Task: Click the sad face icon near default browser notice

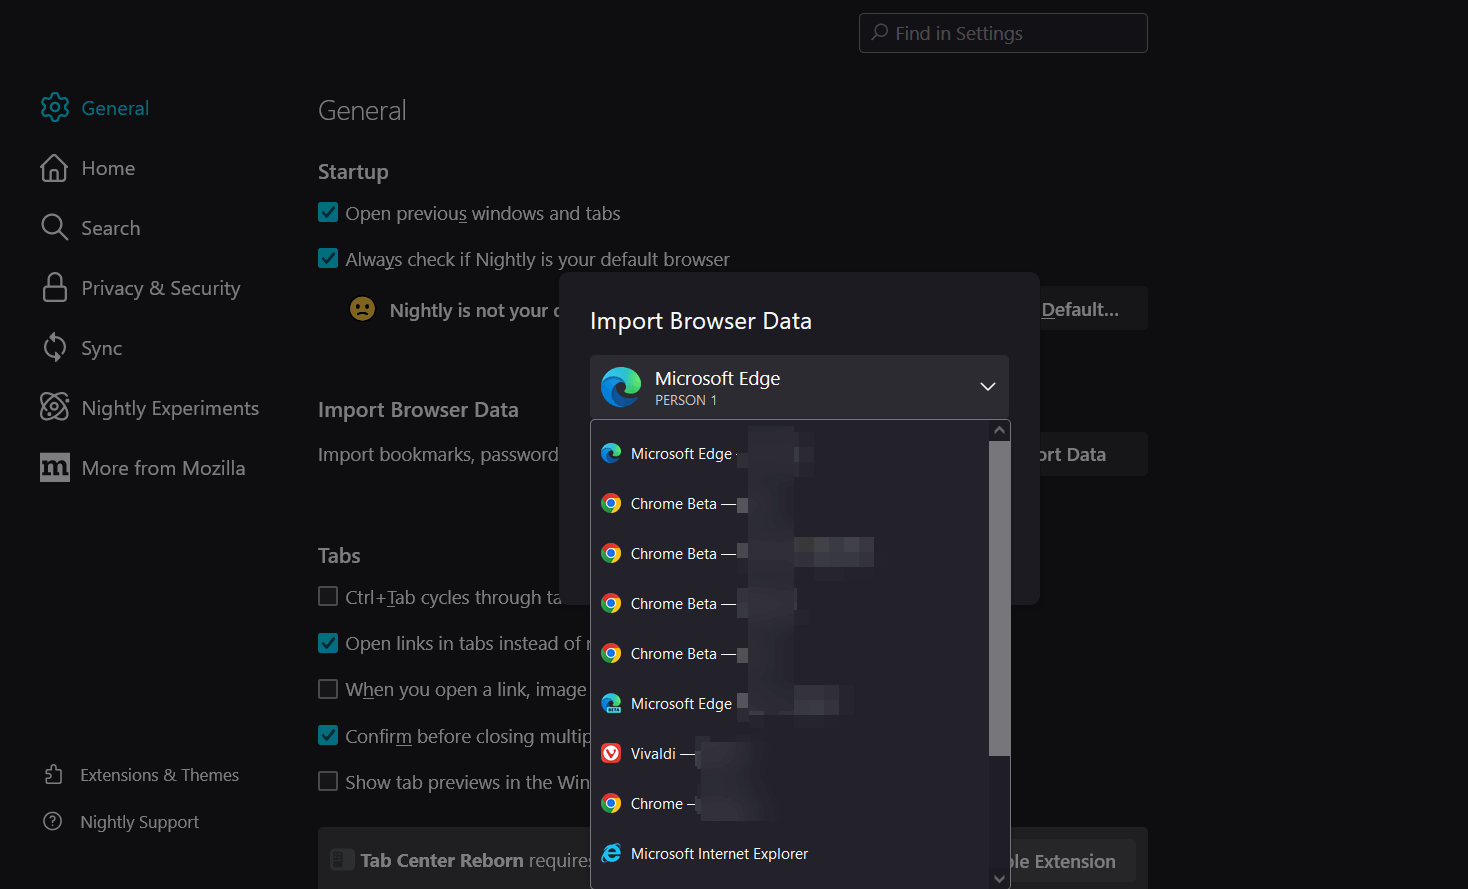Action: (362, 309)
